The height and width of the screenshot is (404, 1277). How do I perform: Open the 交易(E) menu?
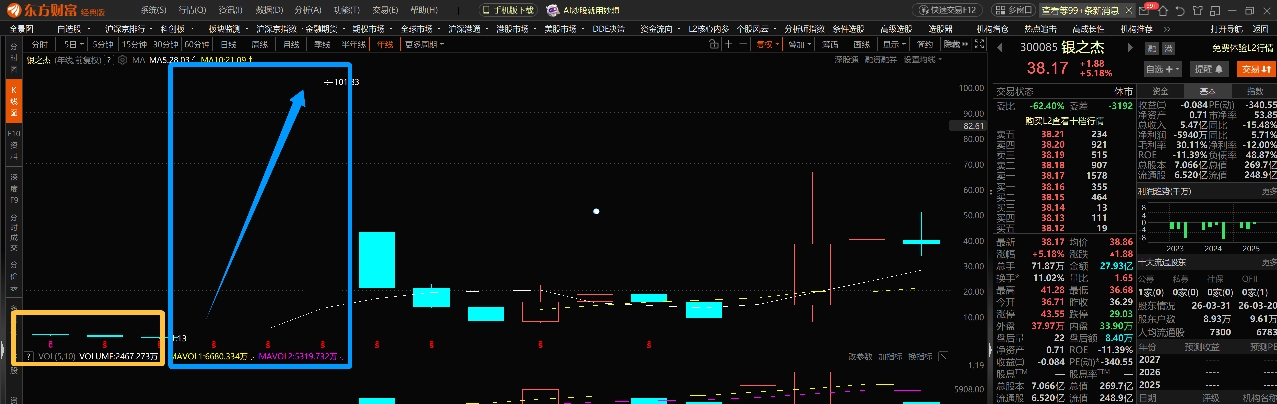pyautogui.click(x=384, y=9)
